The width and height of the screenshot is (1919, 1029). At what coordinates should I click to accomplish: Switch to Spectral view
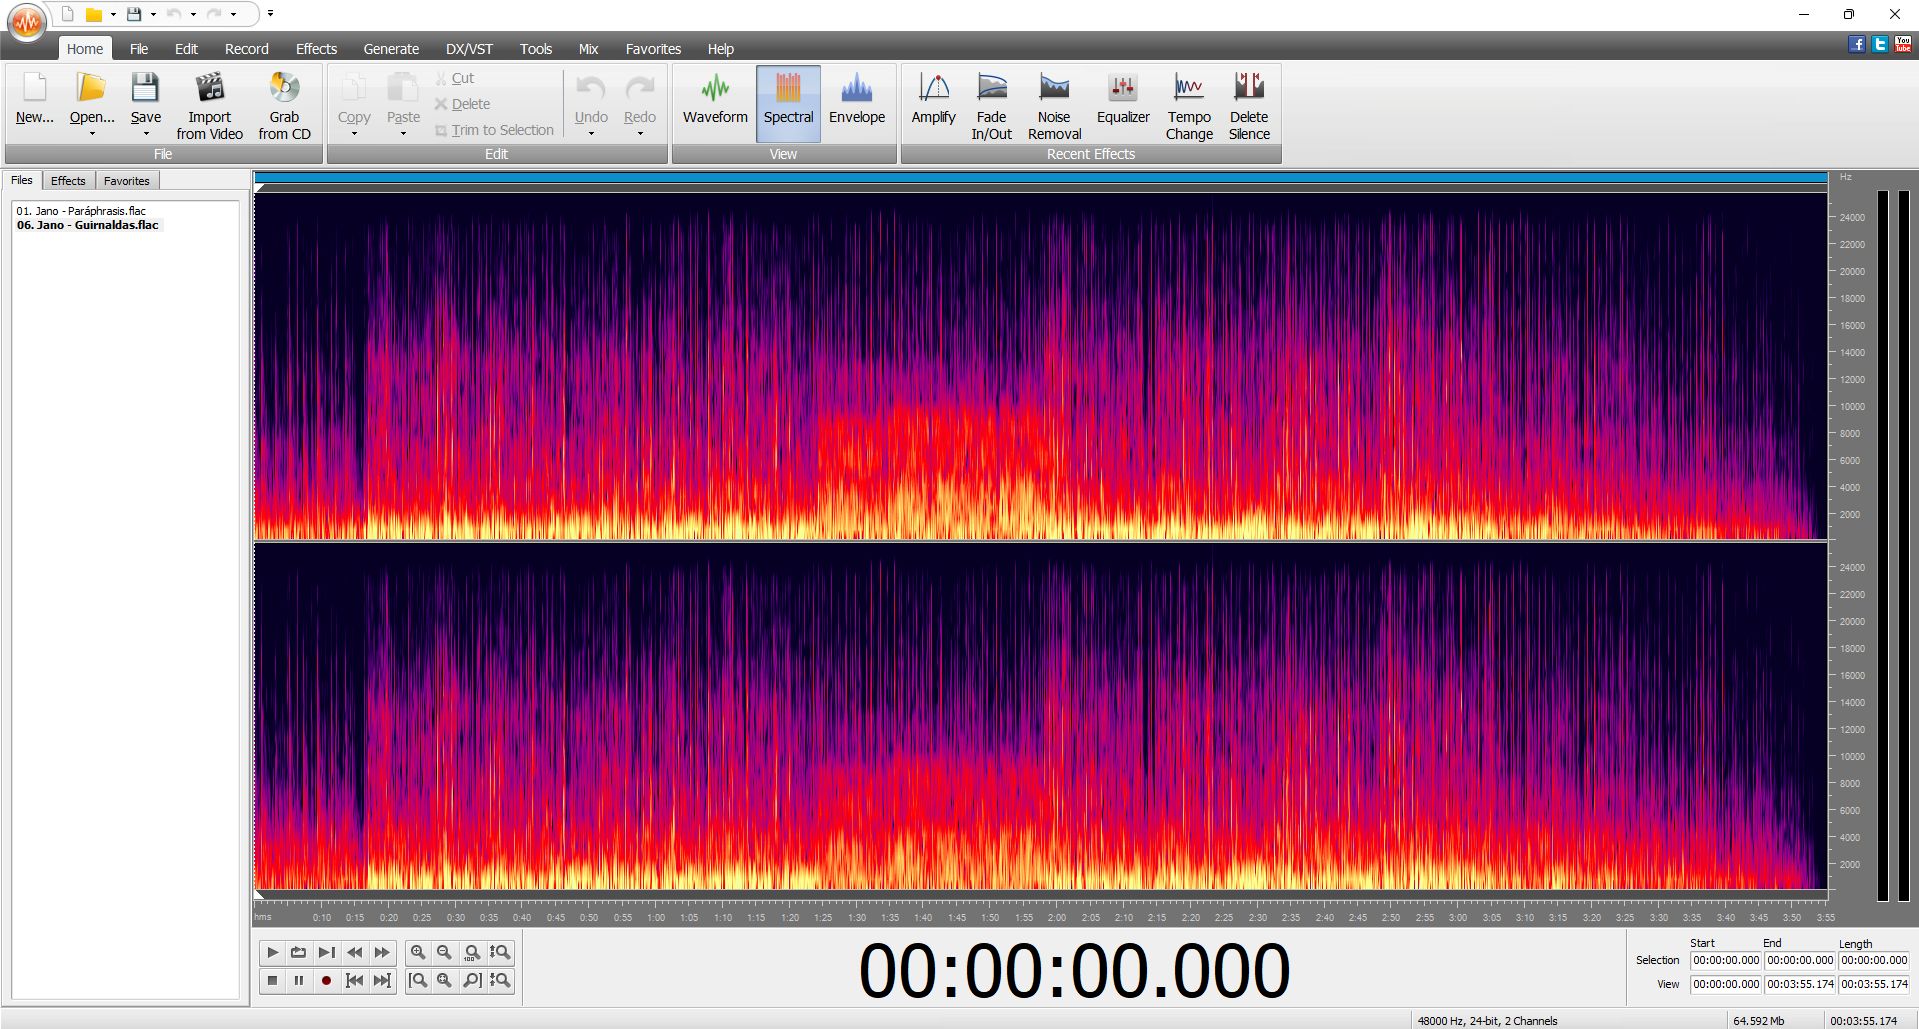tap(788, 103)
